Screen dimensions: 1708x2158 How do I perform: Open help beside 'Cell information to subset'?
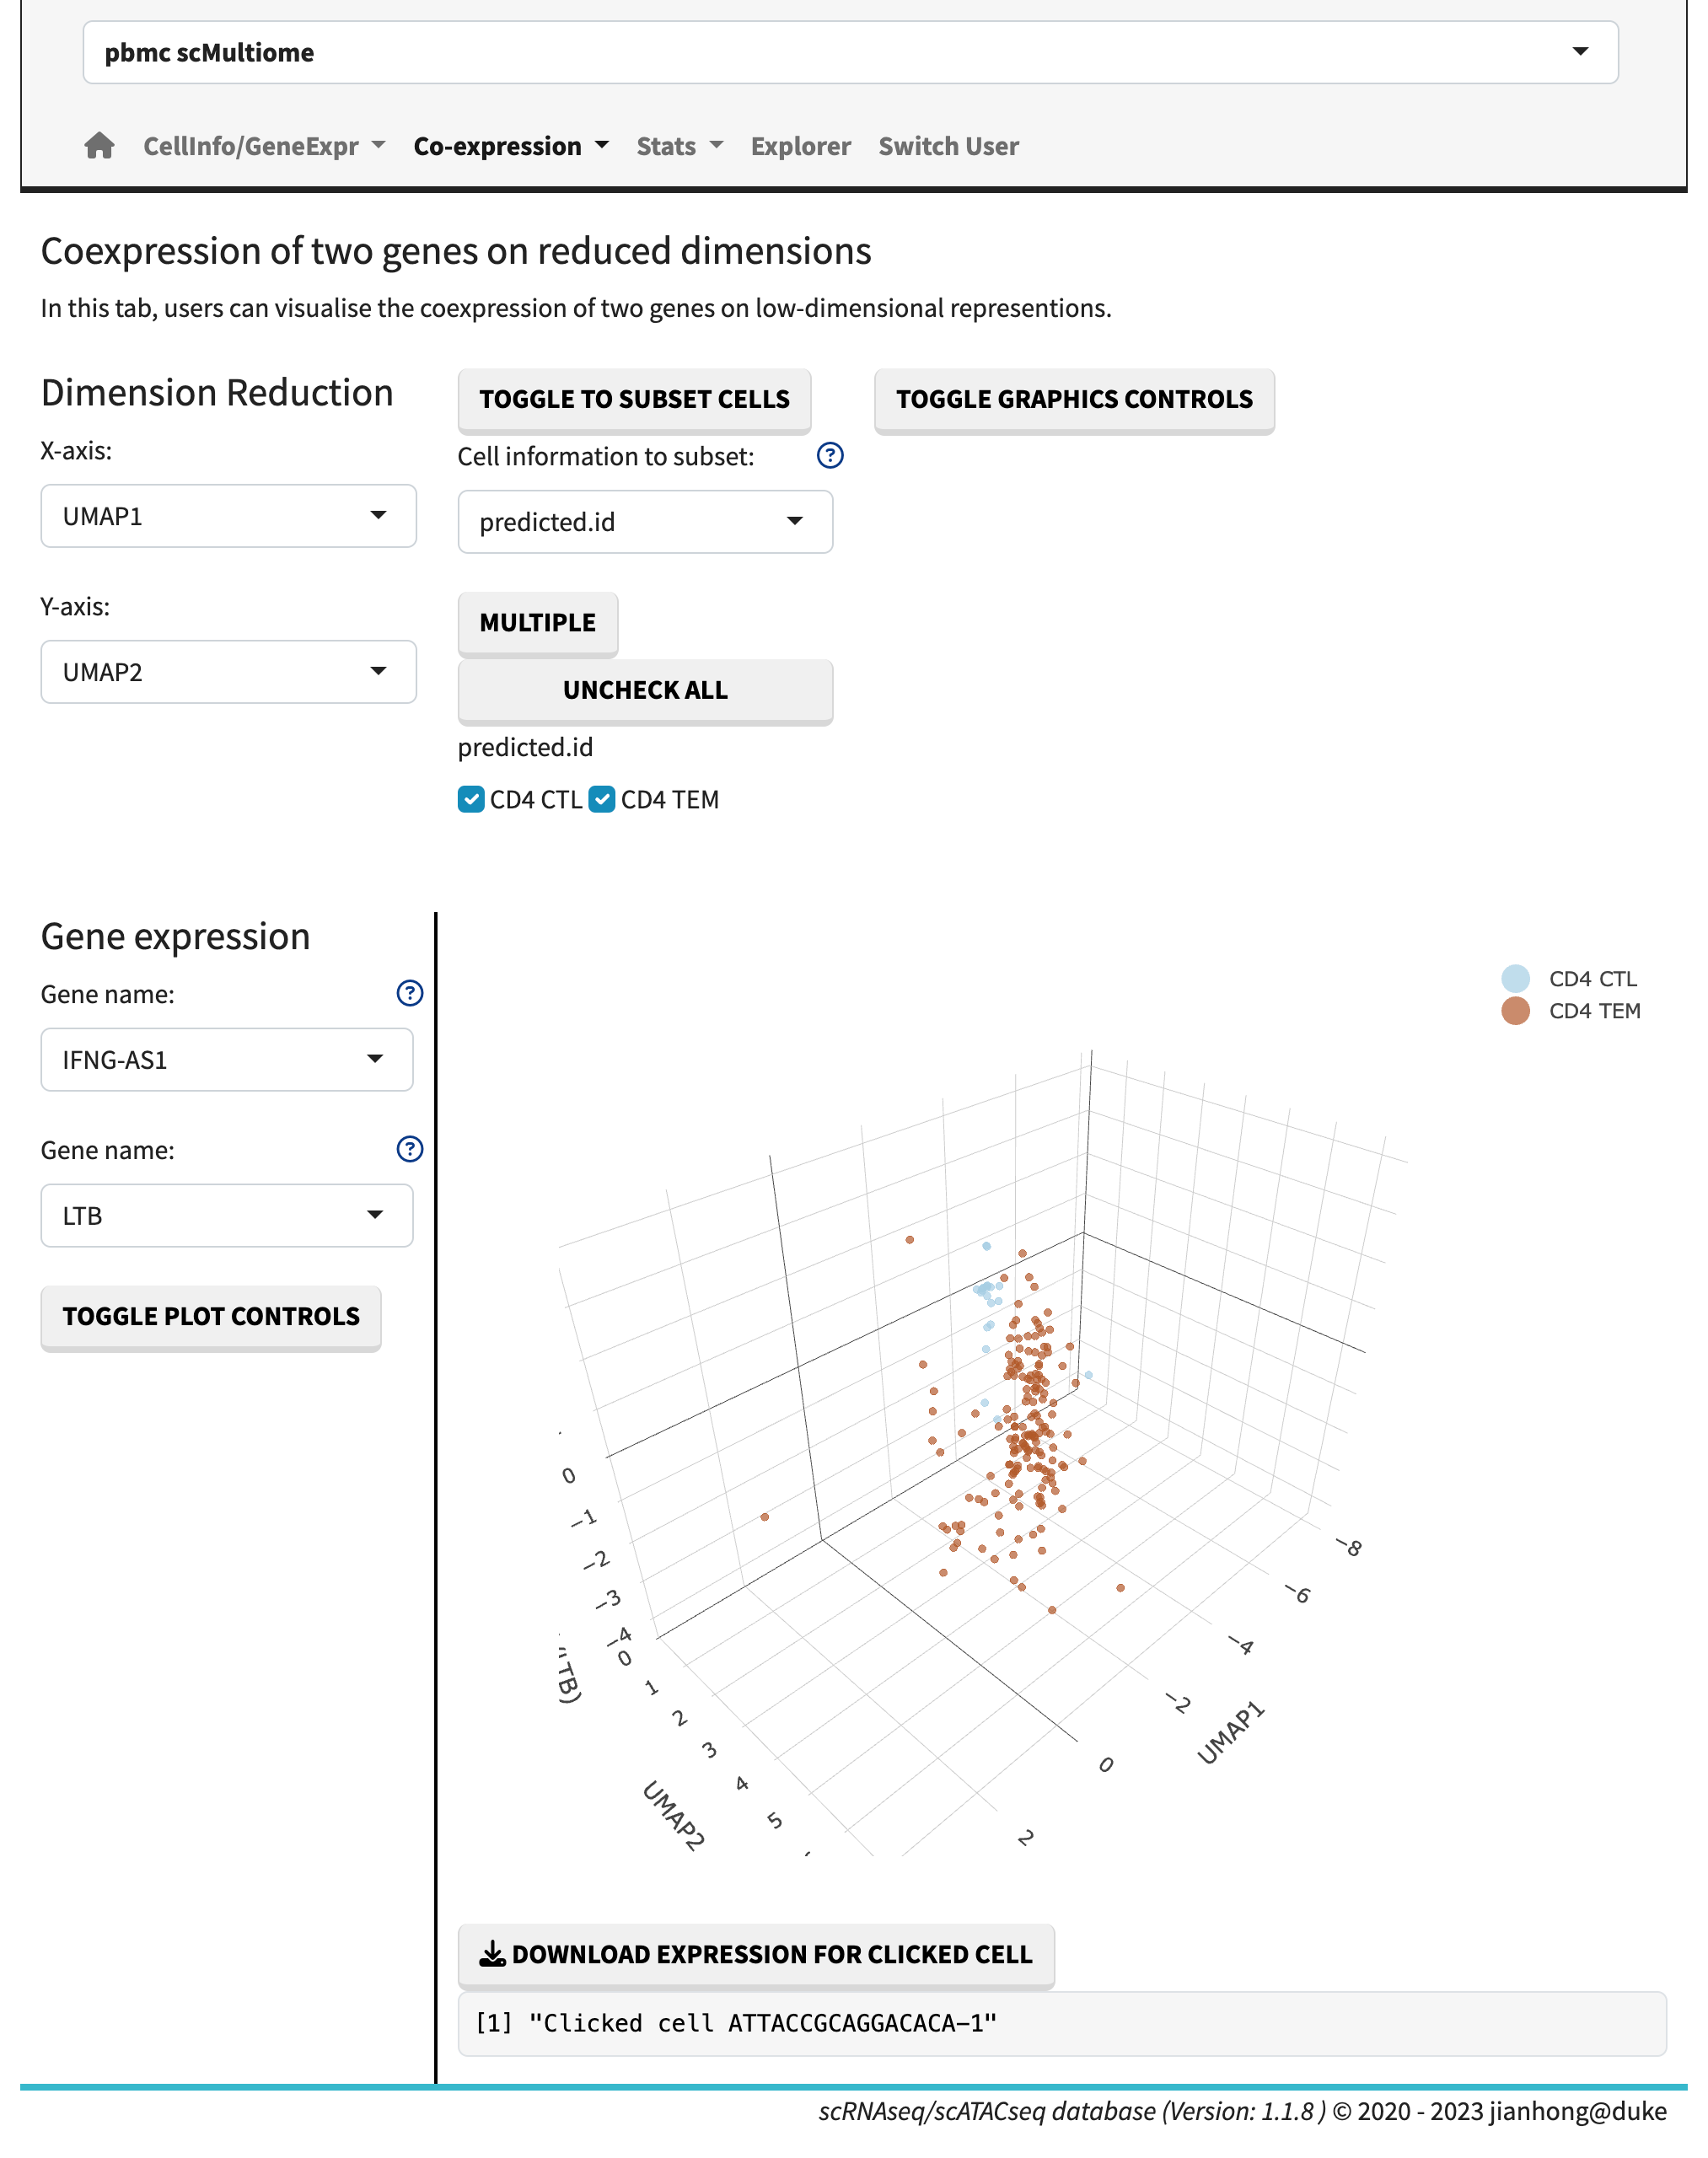pos(831,456)
